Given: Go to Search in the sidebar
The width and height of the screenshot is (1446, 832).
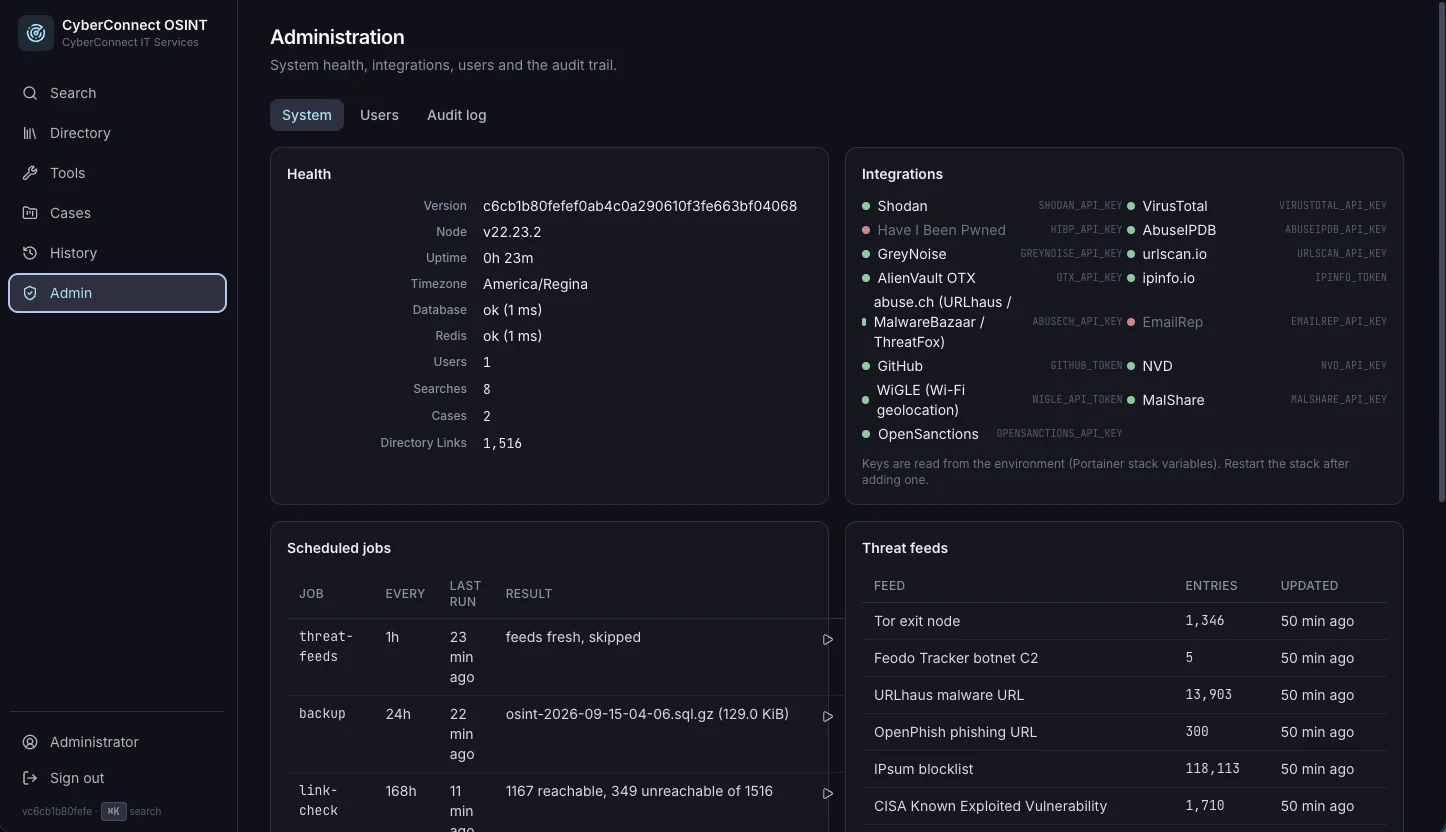Looking at the screenshot, I should pyautogui.click(x=117, y=93).
